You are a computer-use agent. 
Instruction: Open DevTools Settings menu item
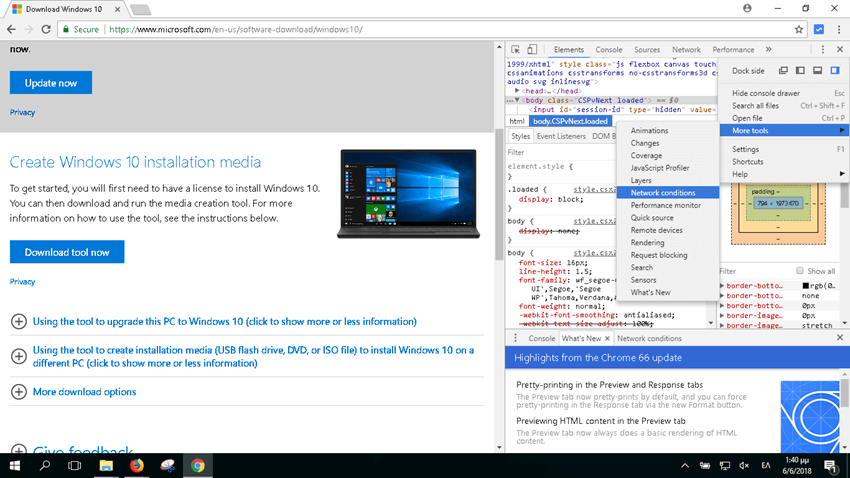pos(784,149)
